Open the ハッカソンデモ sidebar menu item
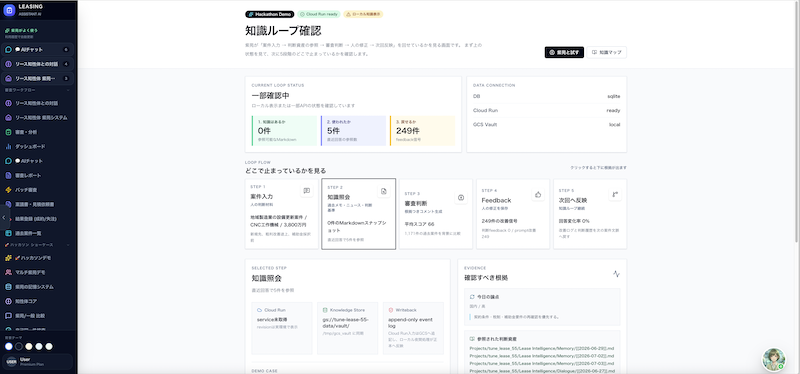Image resolution: width=800 pixels, height=374 pixels. (39, 258)
